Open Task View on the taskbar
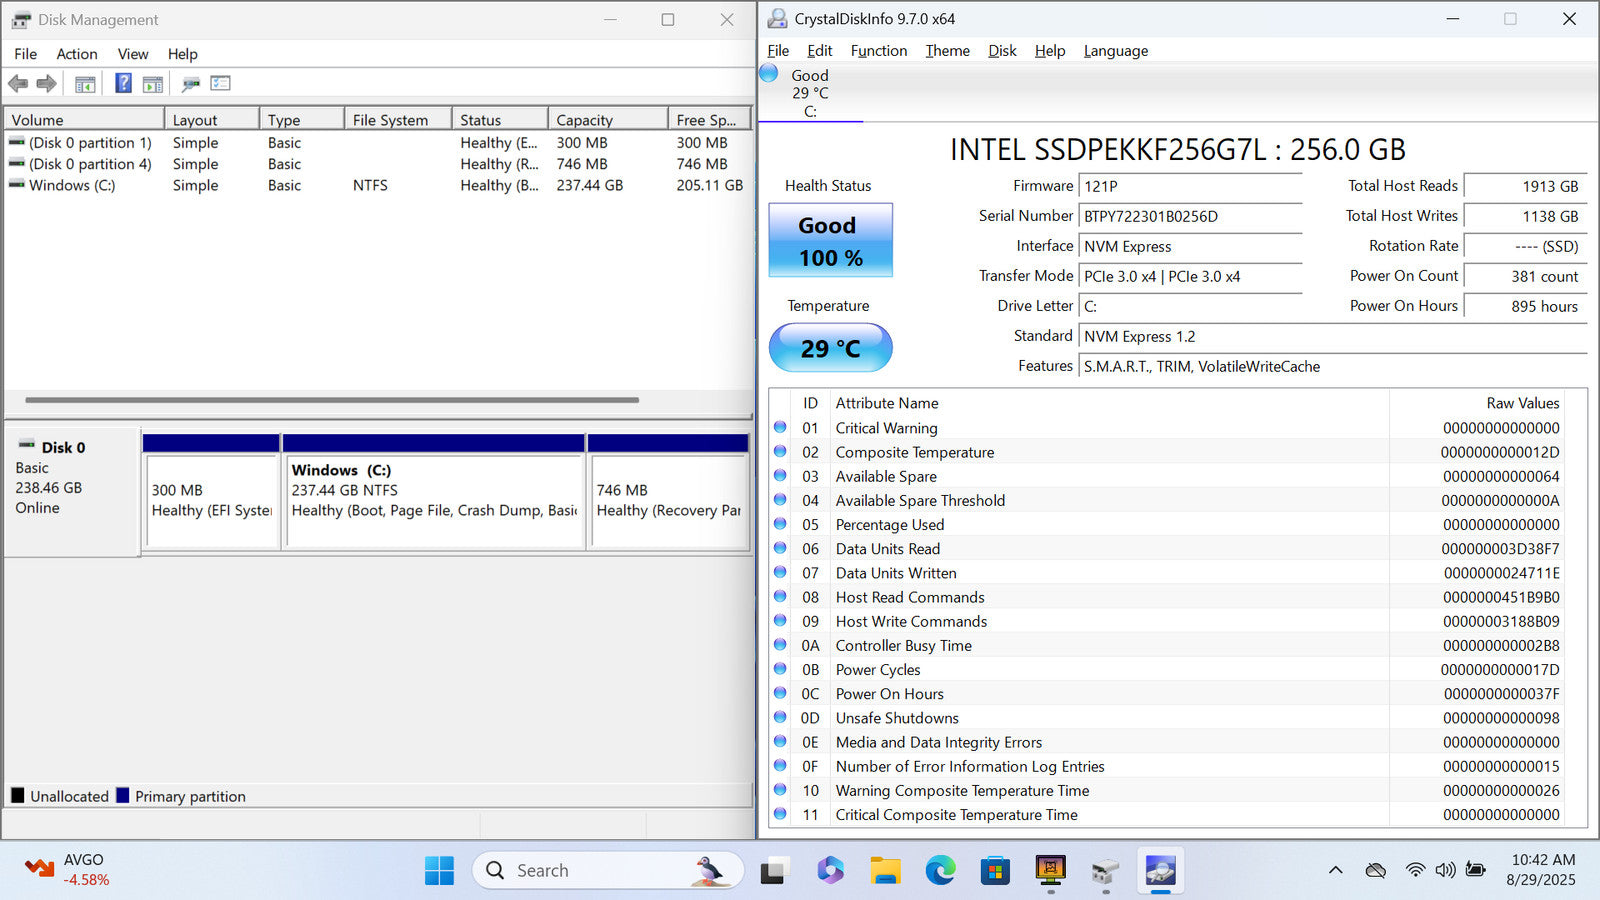Screen dimensions: 1600x900 (x=772, y=871)
